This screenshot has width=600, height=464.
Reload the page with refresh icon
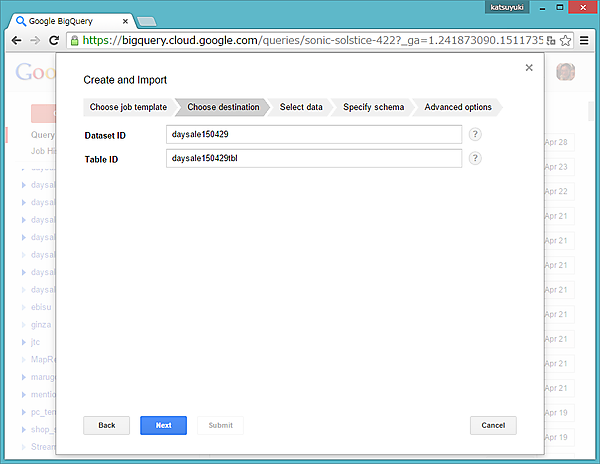54,41
